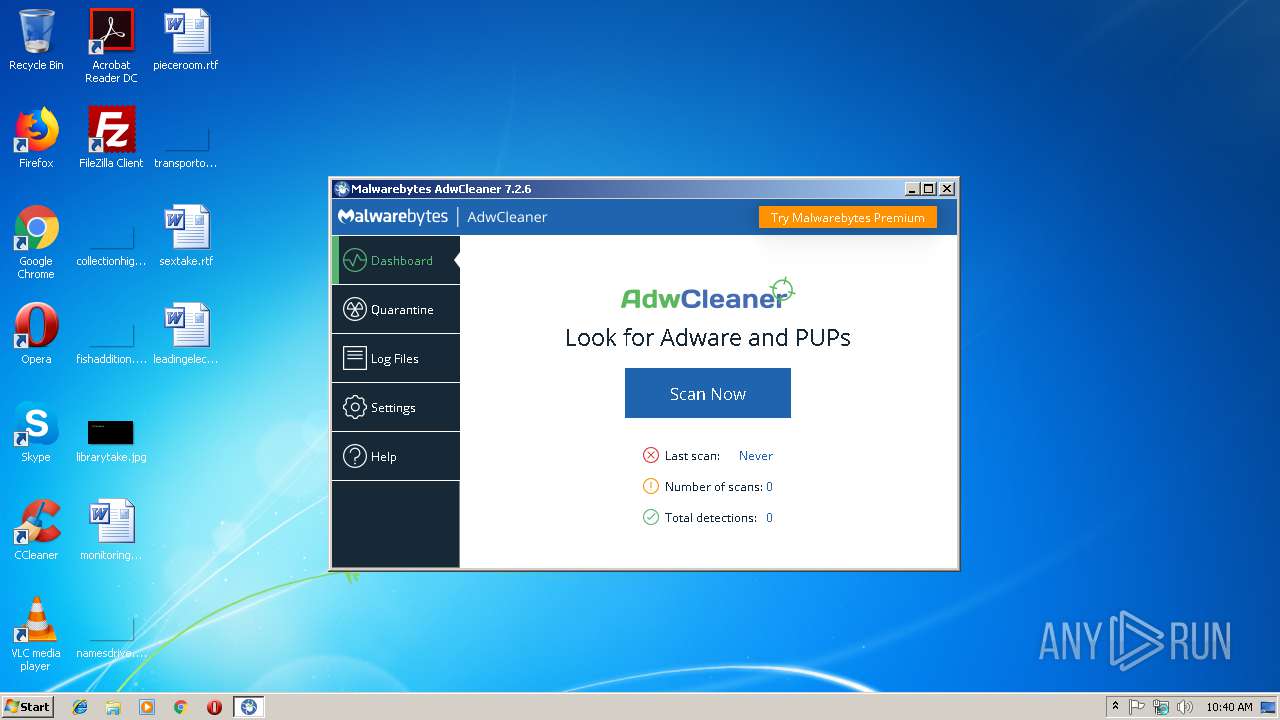Select the Firefox desktop shortcut
The width and height of the screenshot is (1280, 720).
click(x=36, y=138)
